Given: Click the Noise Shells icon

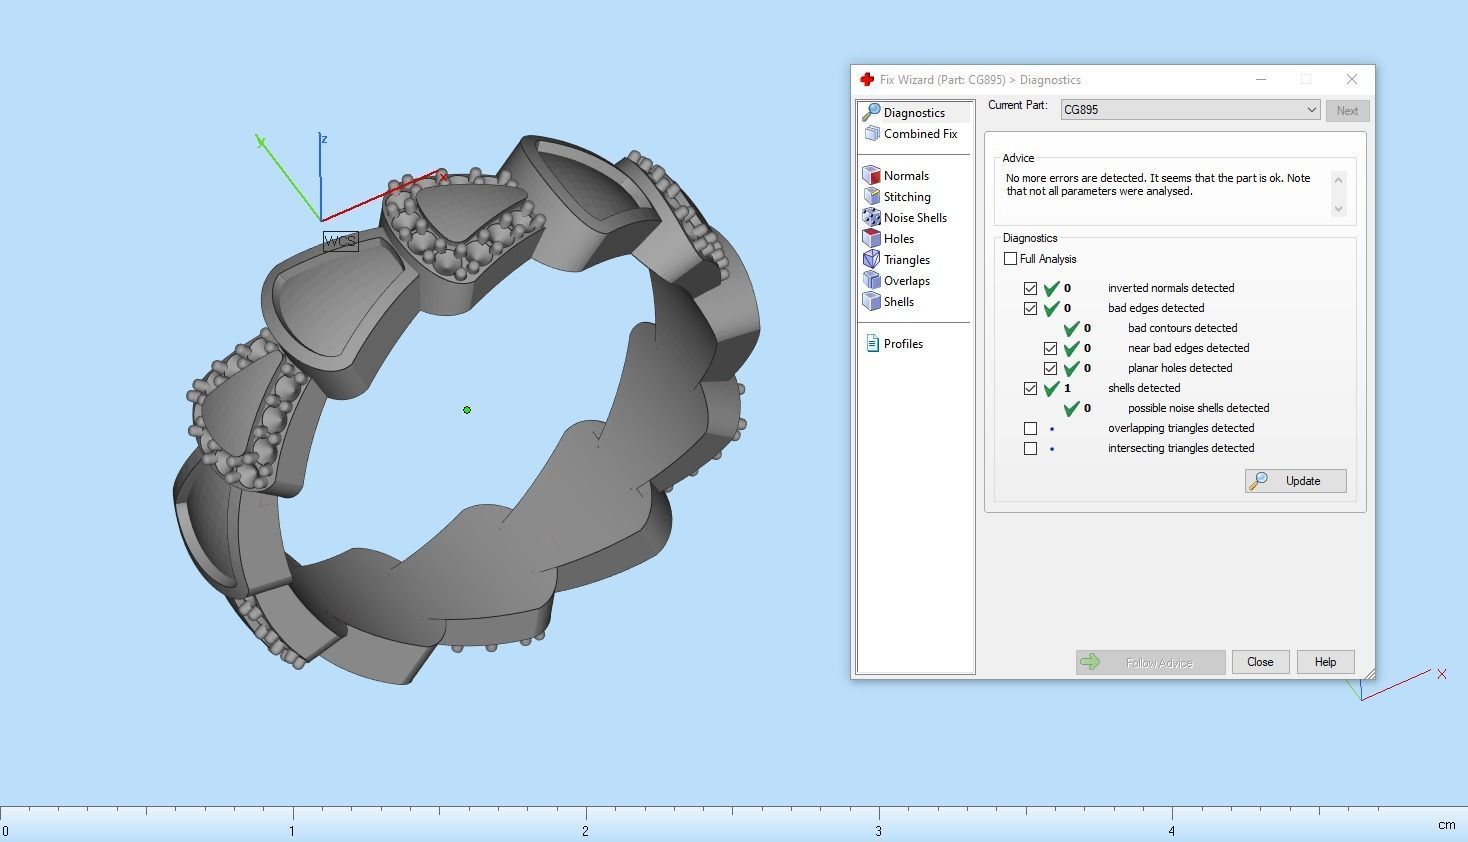Looking at the screenshot, I should (x=871, y=217).
